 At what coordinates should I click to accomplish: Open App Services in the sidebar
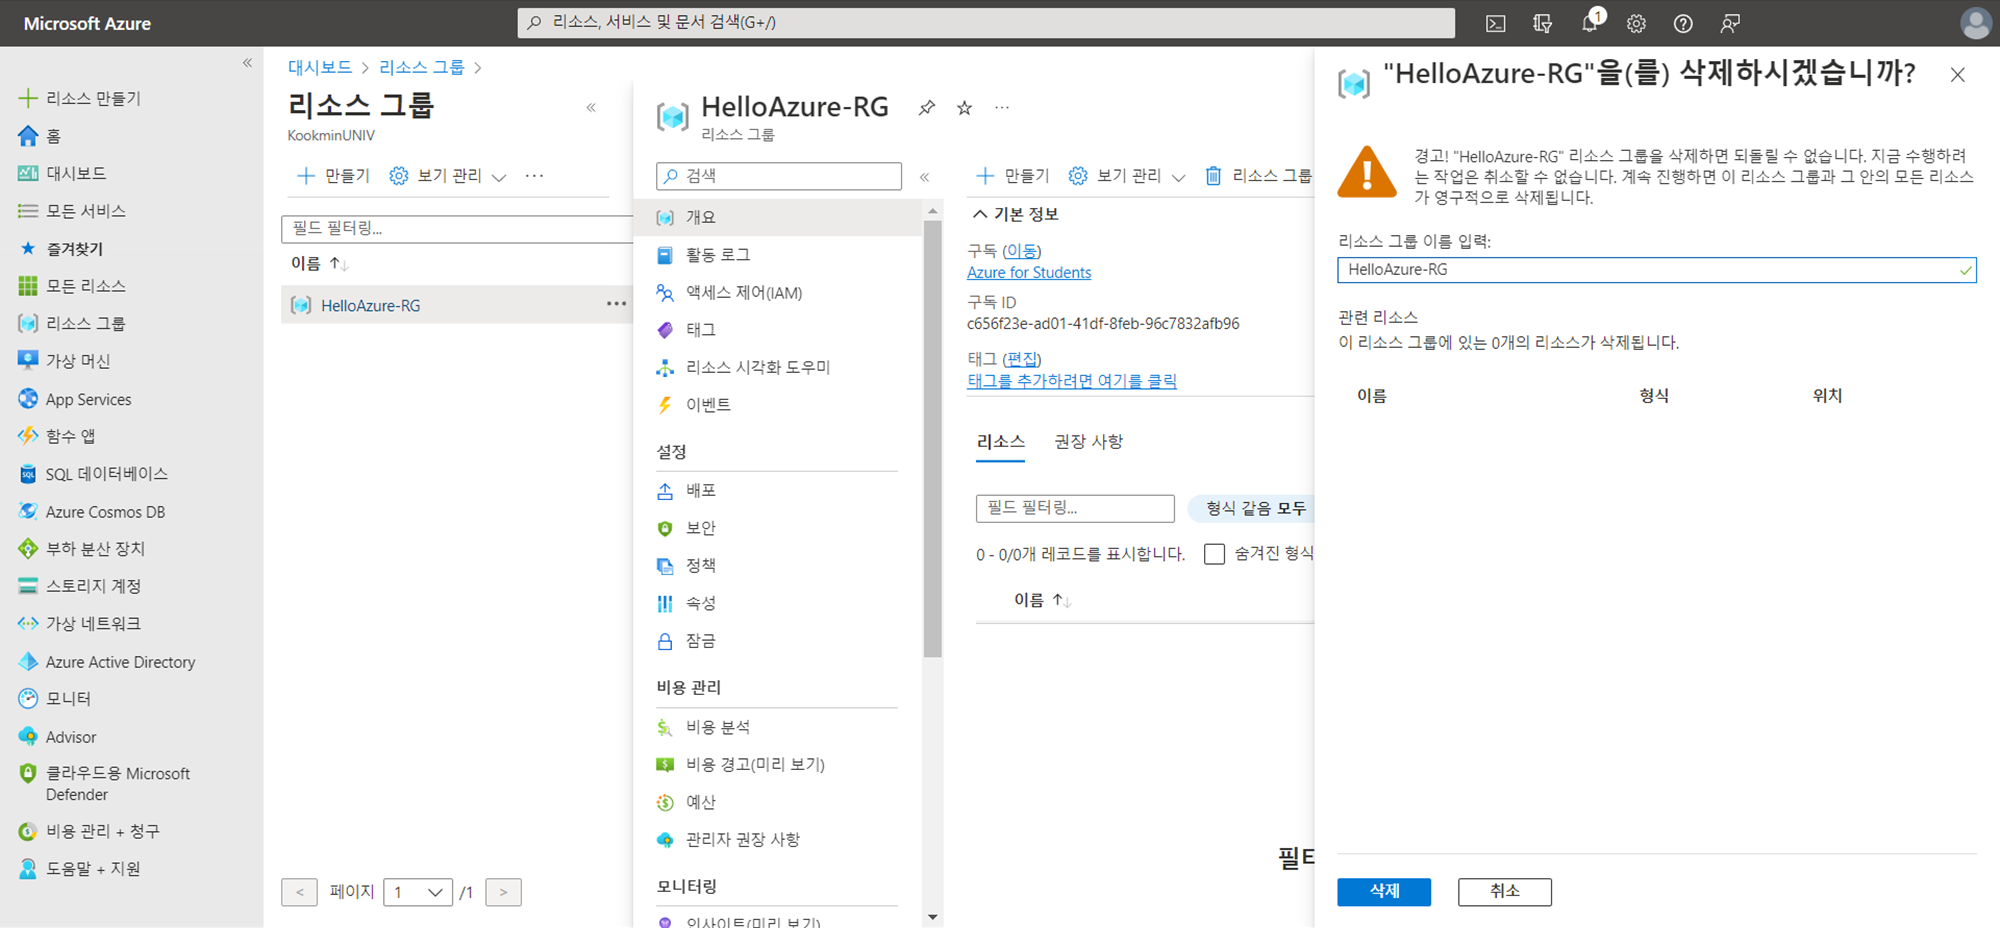[x=75, y=399]
